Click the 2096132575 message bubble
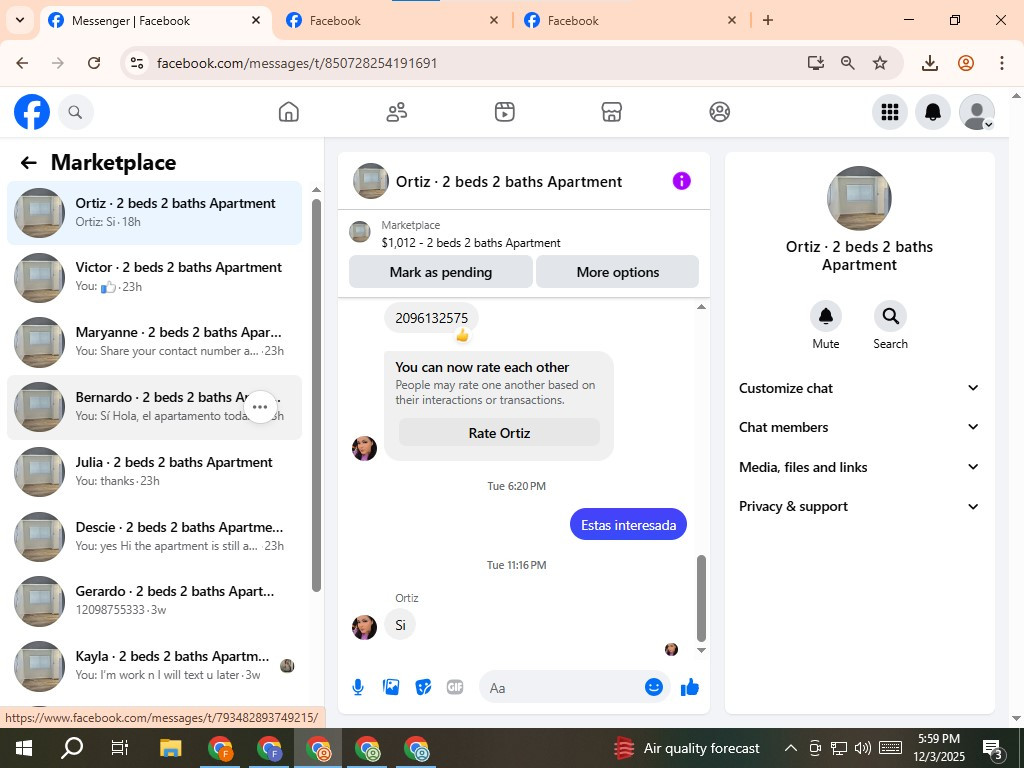This screenshot has width=1024, height=768. click(431, 318)
